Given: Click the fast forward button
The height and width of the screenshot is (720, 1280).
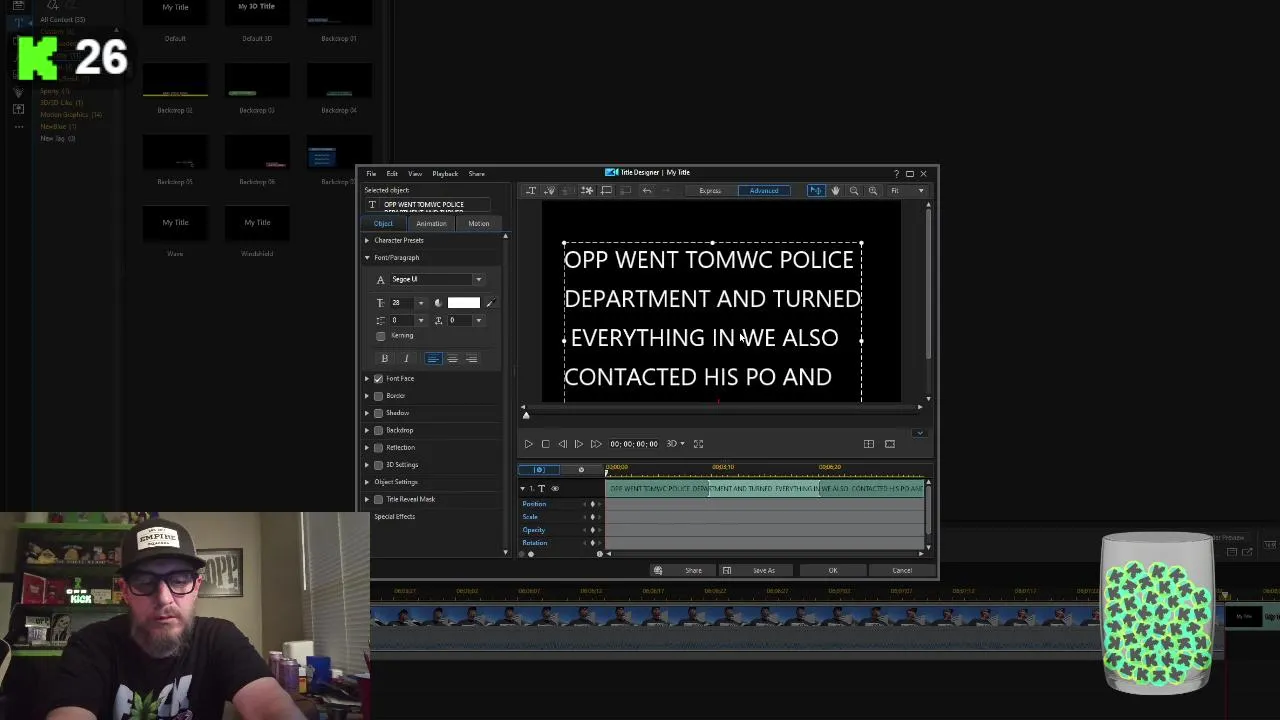Looking at the screenshot, I should tap(596, 444).
